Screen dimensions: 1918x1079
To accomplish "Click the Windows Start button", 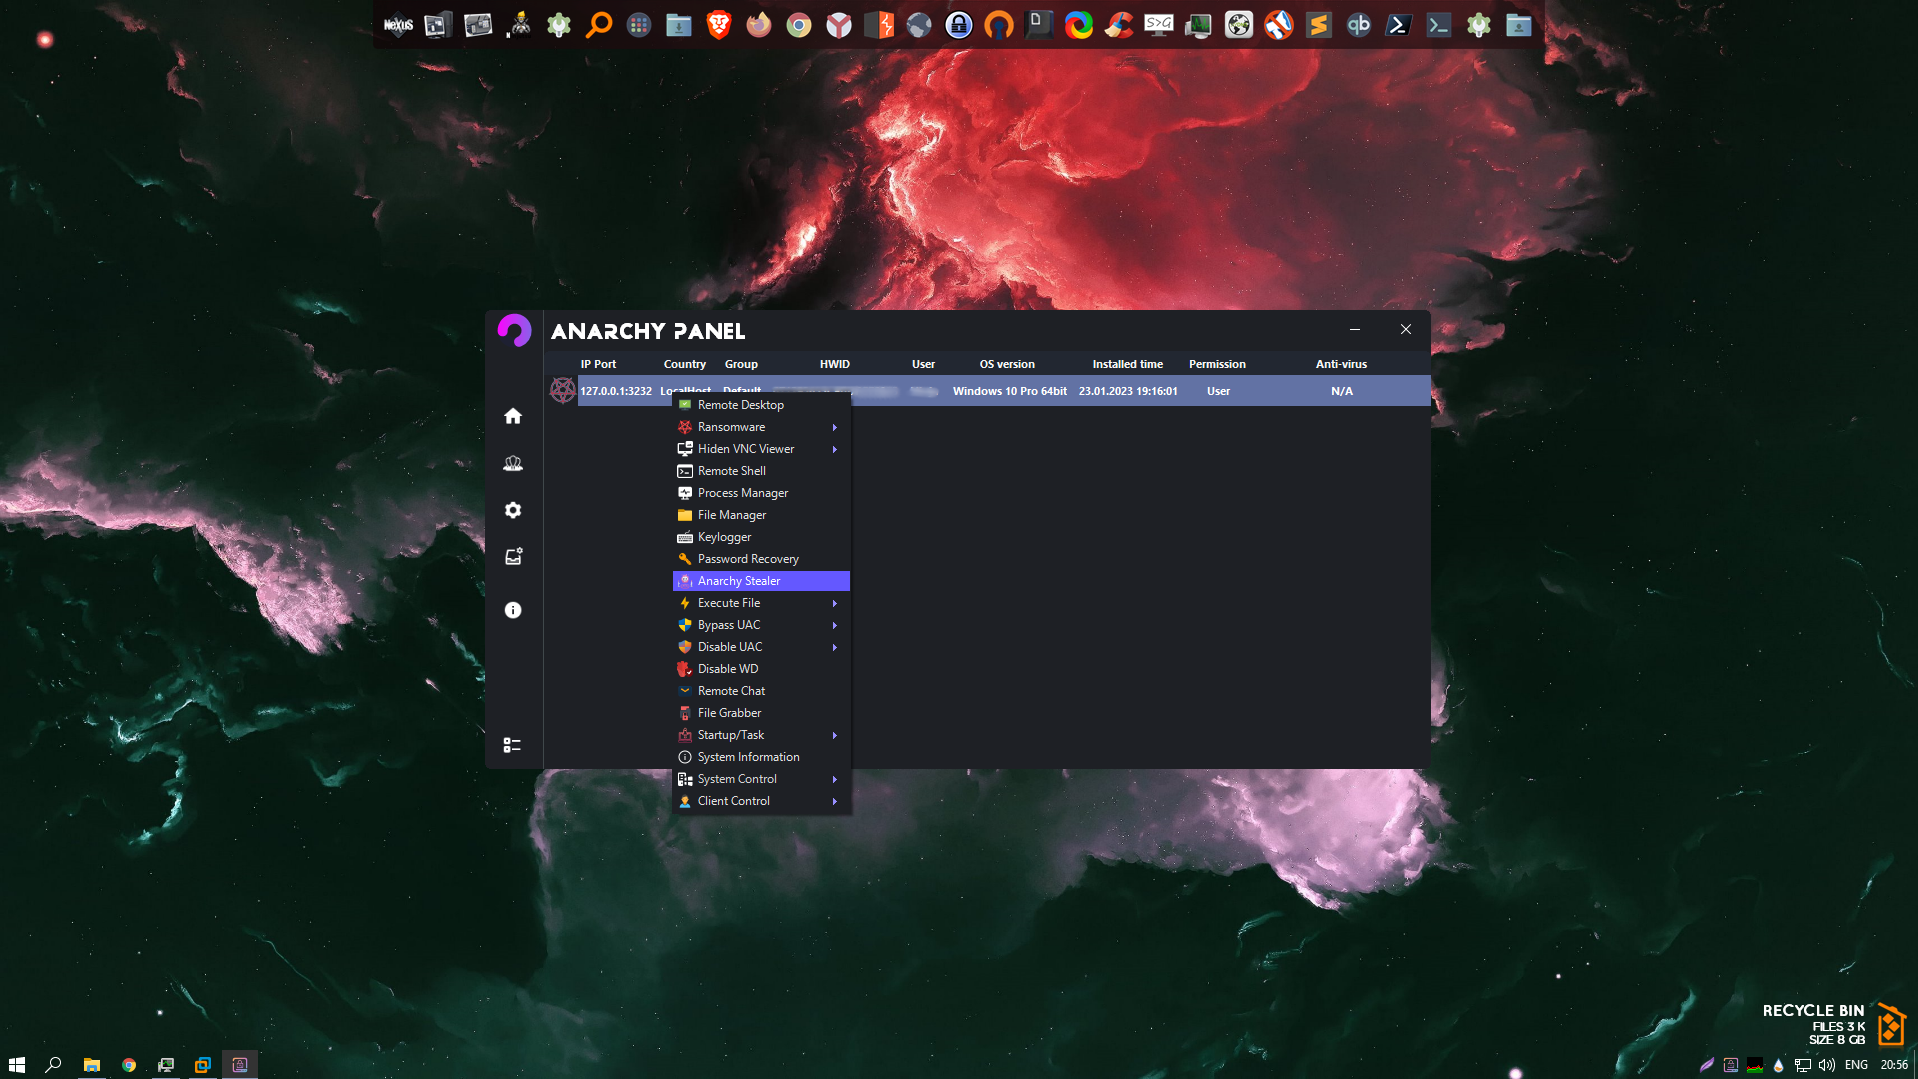I will point(16,1065).
